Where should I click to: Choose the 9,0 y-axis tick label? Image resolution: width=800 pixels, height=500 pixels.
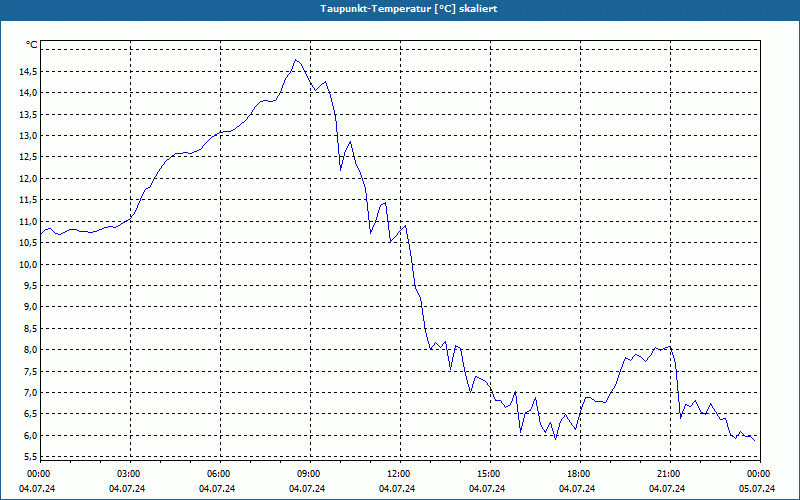click(x=30, y=307)
